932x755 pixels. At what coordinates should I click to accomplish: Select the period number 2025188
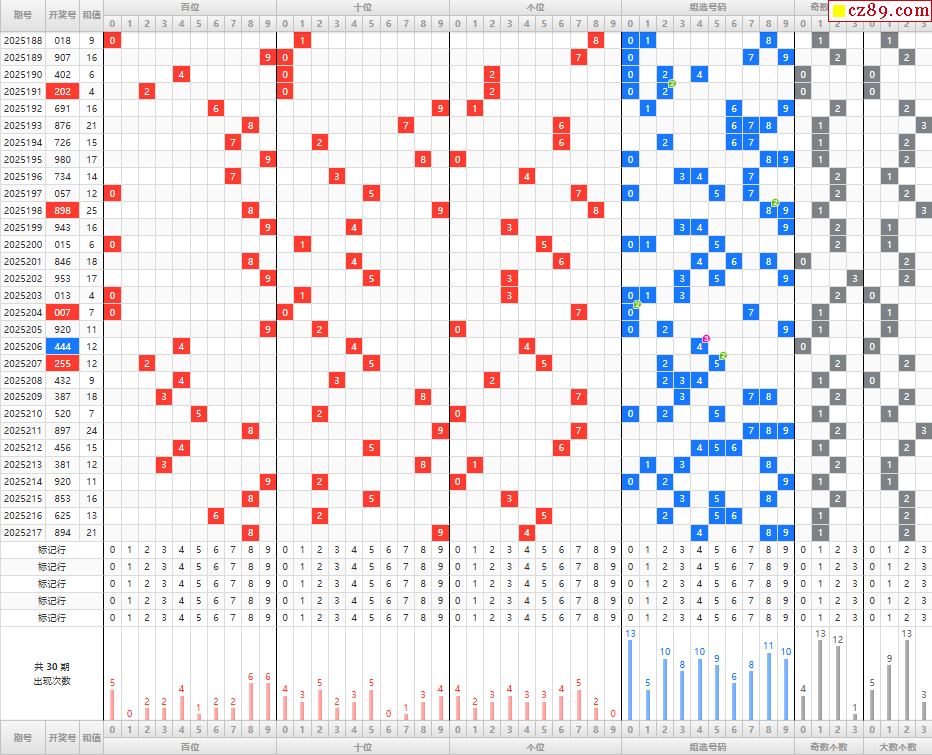pyautogui.click(x=23, y=40)
